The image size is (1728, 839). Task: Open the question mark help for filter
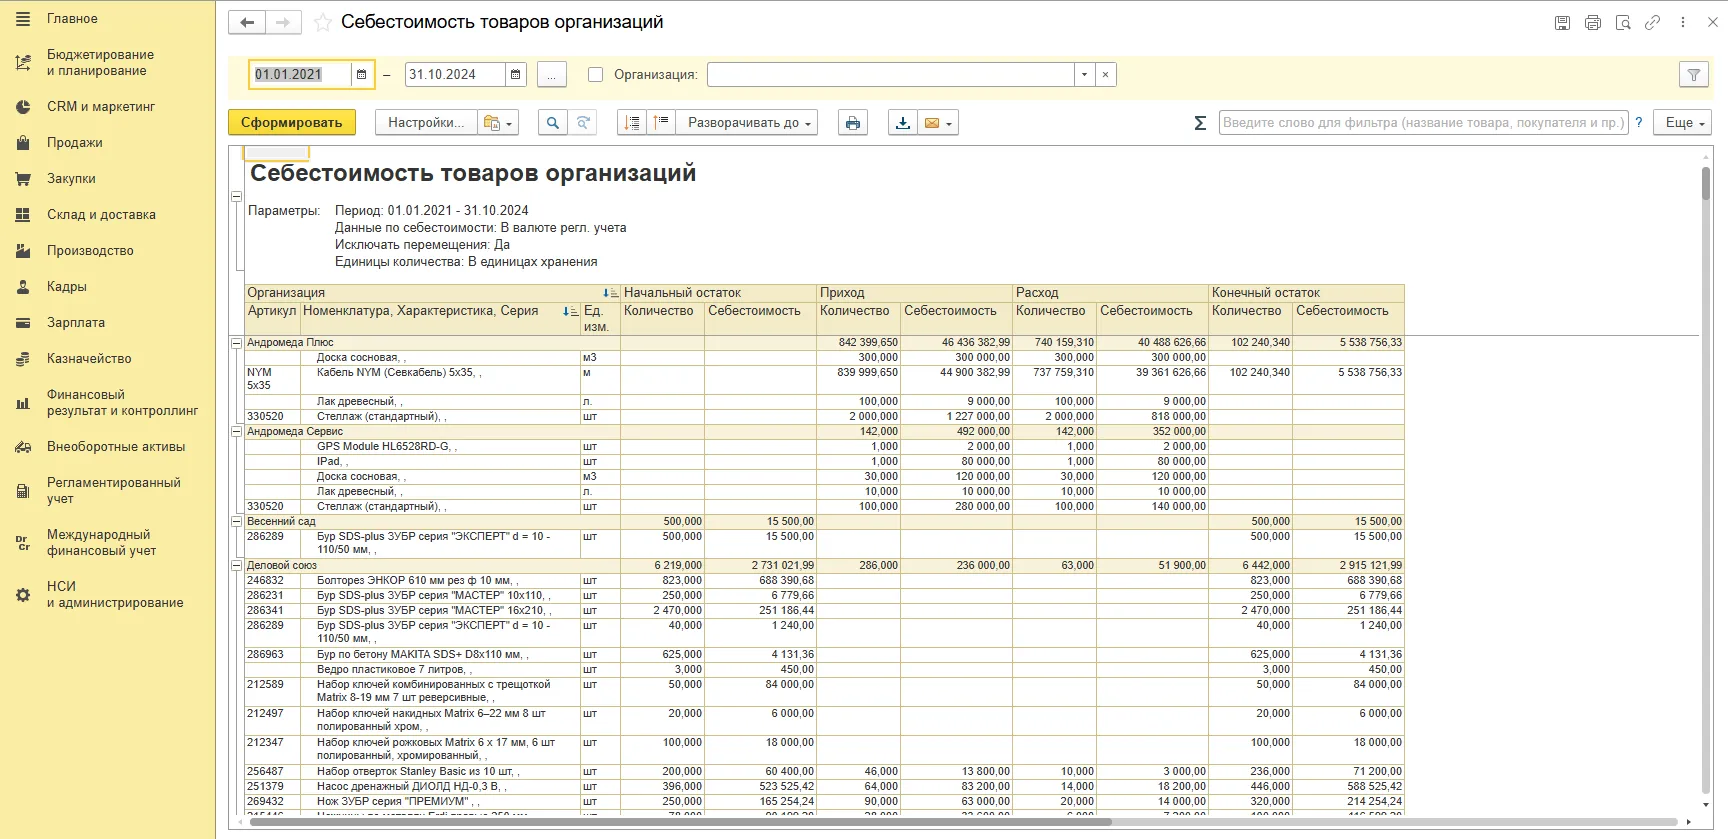[x=1638, y=122]
